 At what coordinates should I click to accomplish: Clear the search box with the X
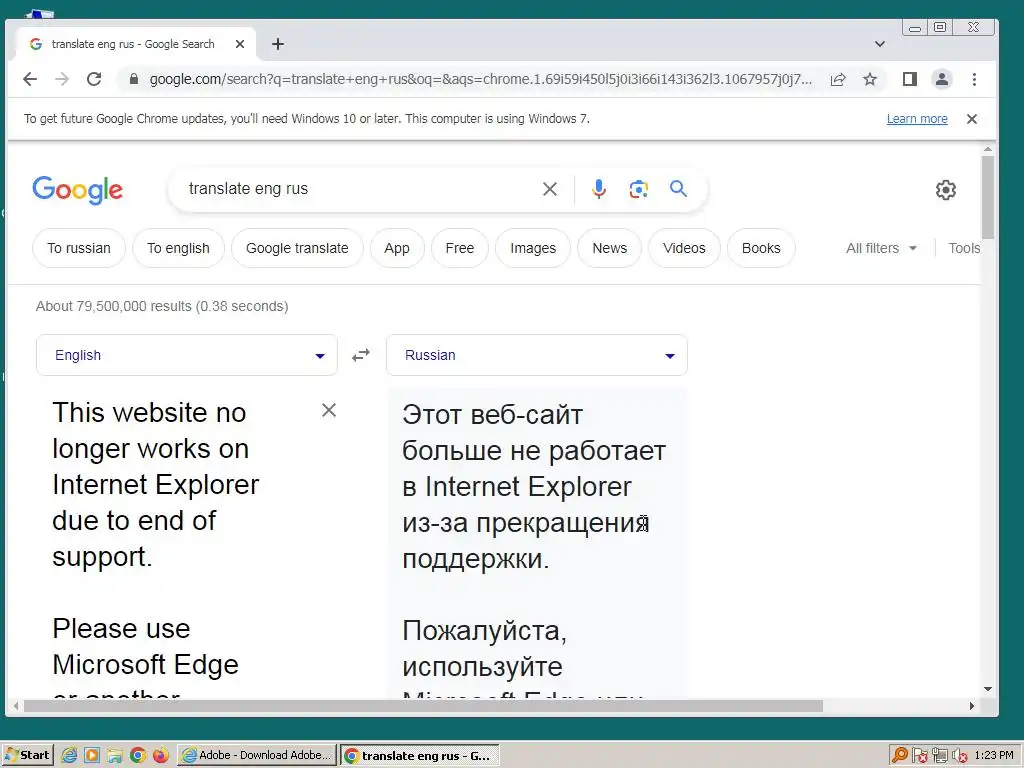(x=550, y=189)
